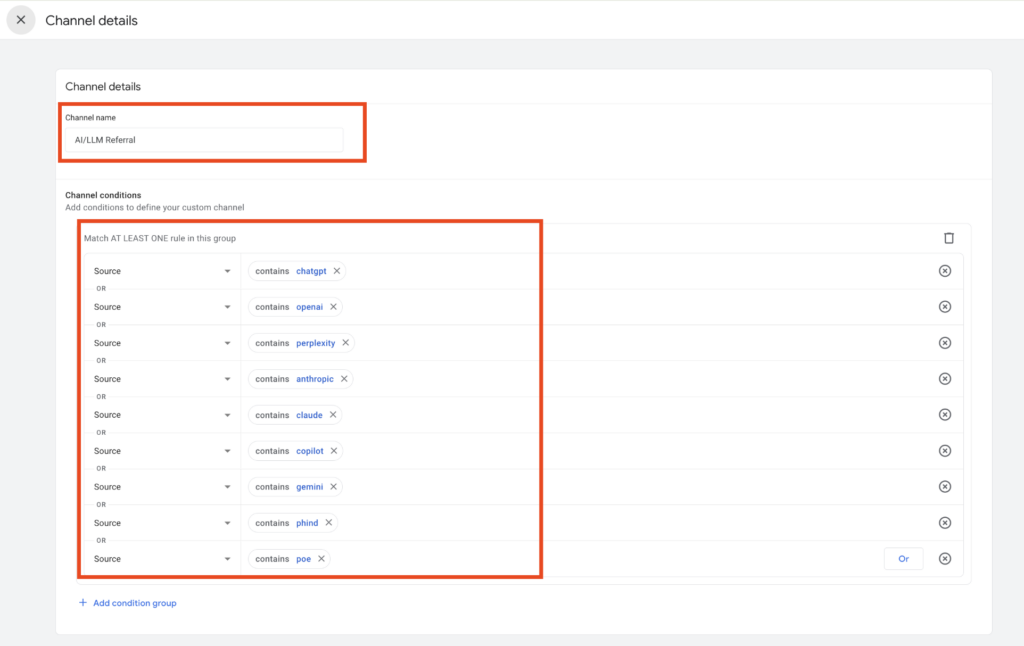Add a new condition group
The height and width of the screenshot is (646, 1024).
pos(127,603)
